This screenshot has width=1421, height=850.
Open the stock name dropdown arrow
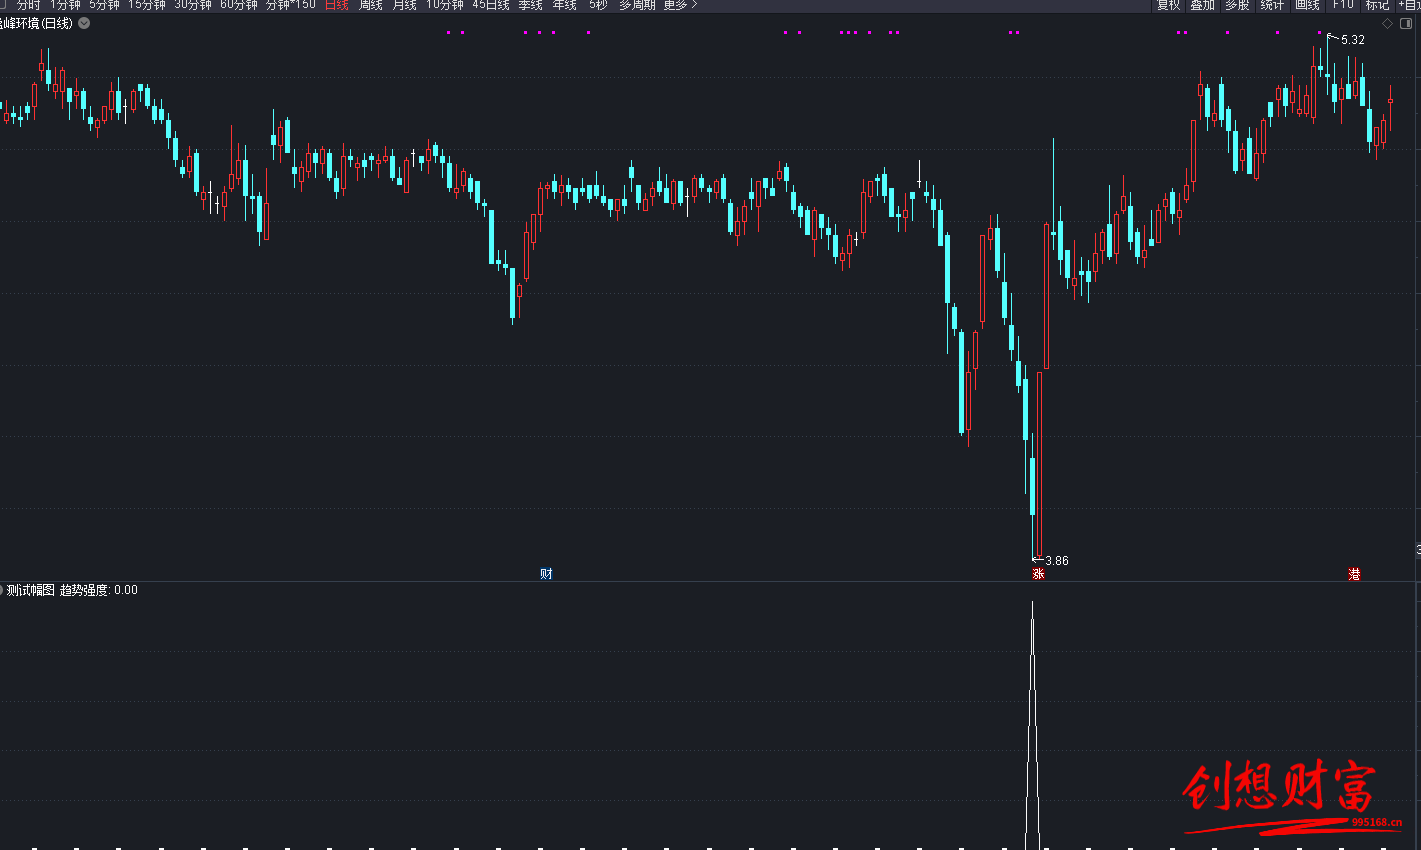tap(84, 23)
